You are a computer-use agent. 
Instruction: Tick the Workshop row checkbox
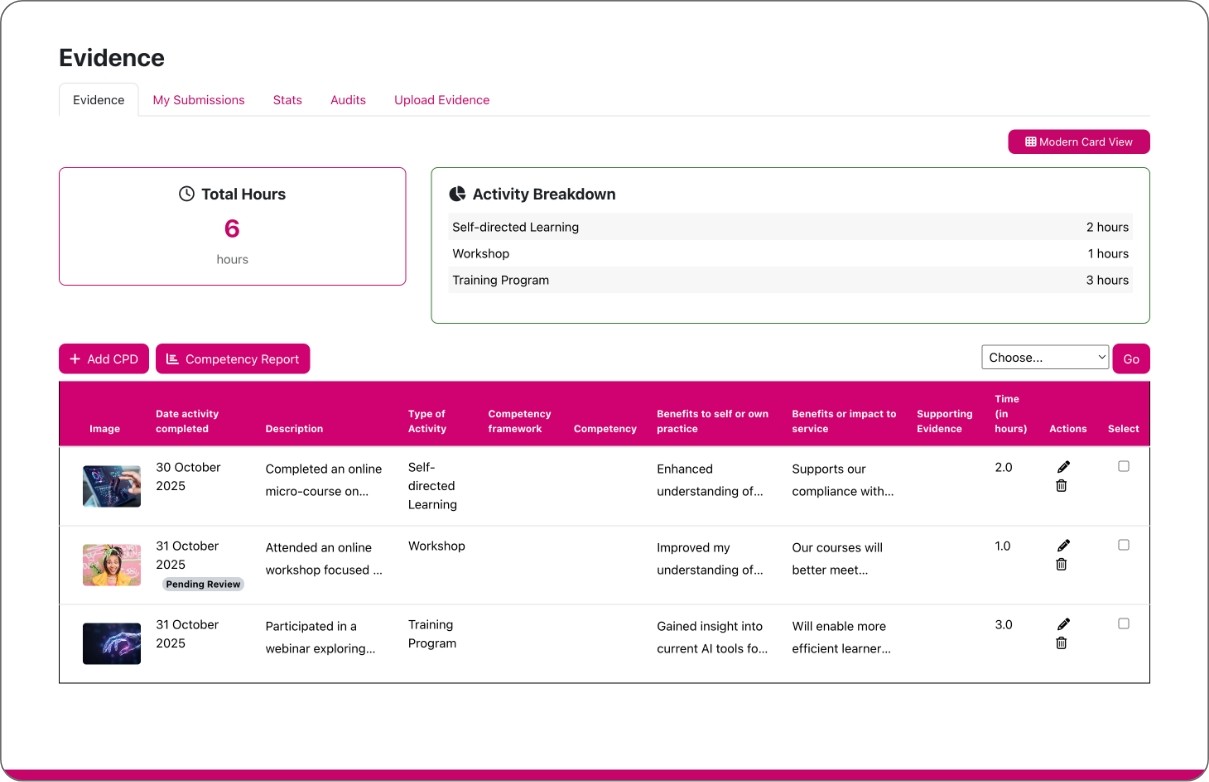pyautogui.click(x=1123, y=545)
